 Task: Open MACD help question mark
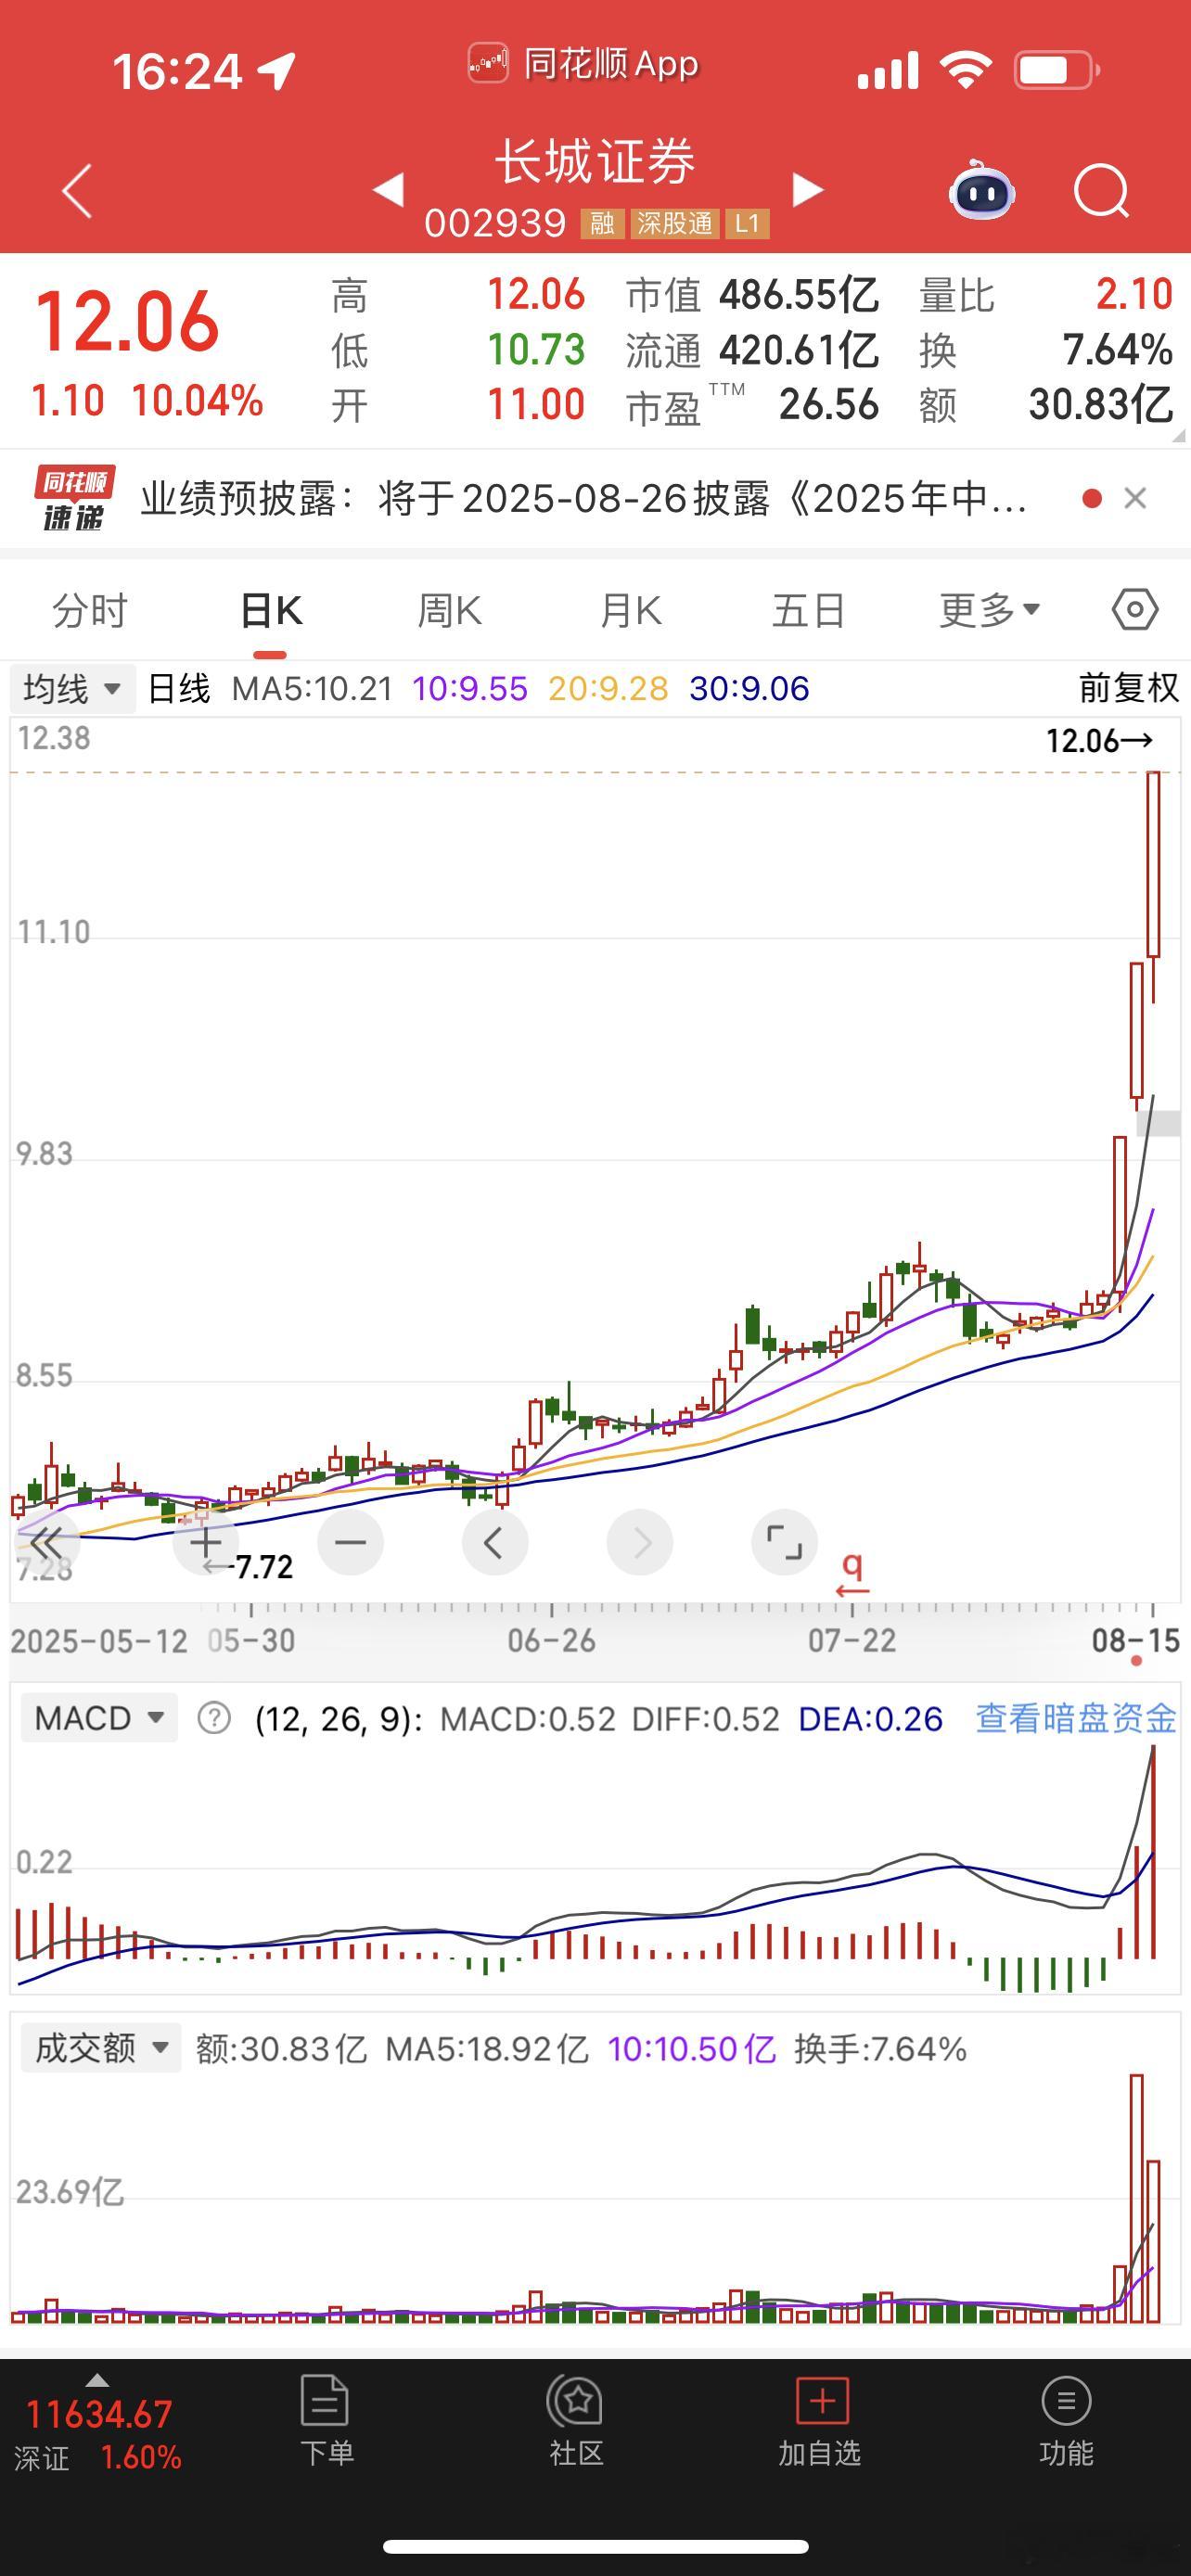[214, 1718]
